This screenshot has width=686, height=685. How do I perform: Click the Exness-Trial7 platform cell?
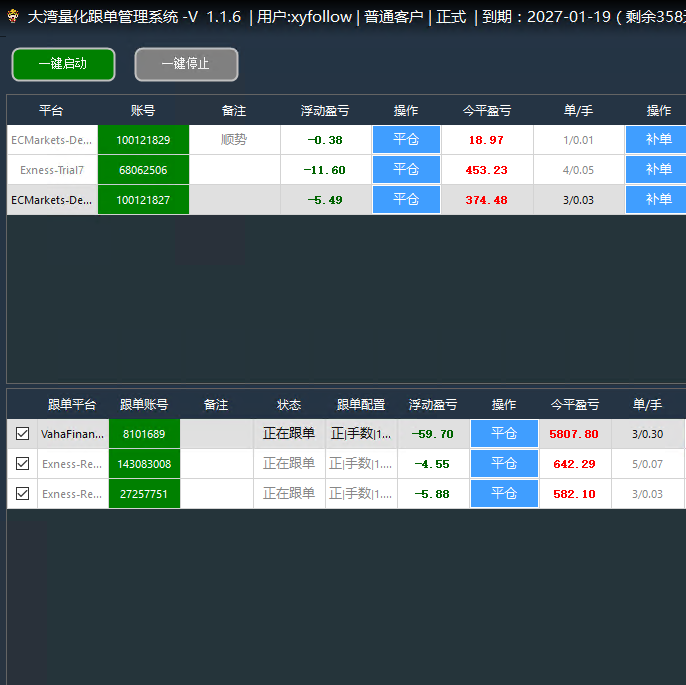coord(52,170)
